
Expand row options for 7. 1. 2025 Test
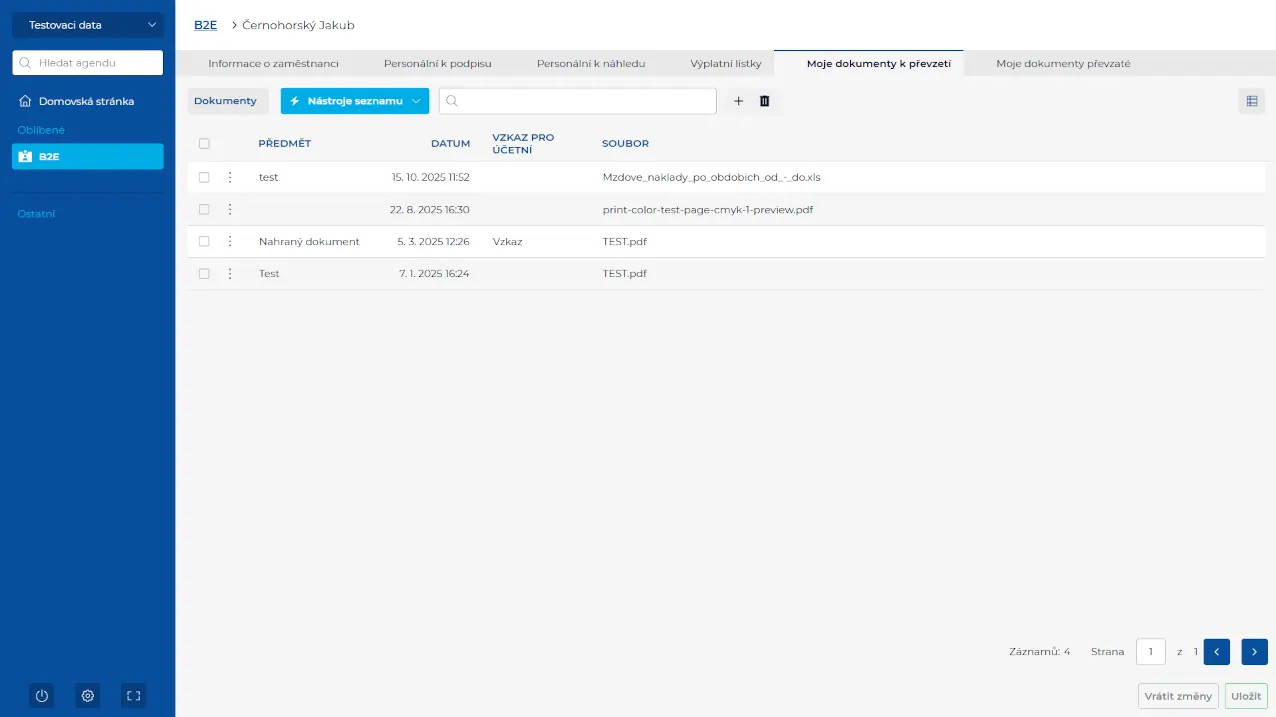(230, 274)
